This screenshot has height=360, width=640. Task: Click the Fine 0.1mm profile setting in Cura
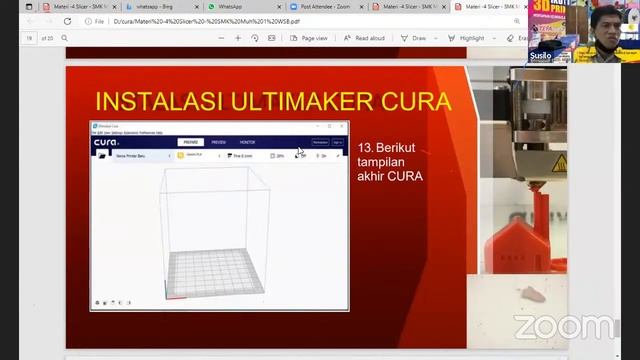click(x=240, y=156)
